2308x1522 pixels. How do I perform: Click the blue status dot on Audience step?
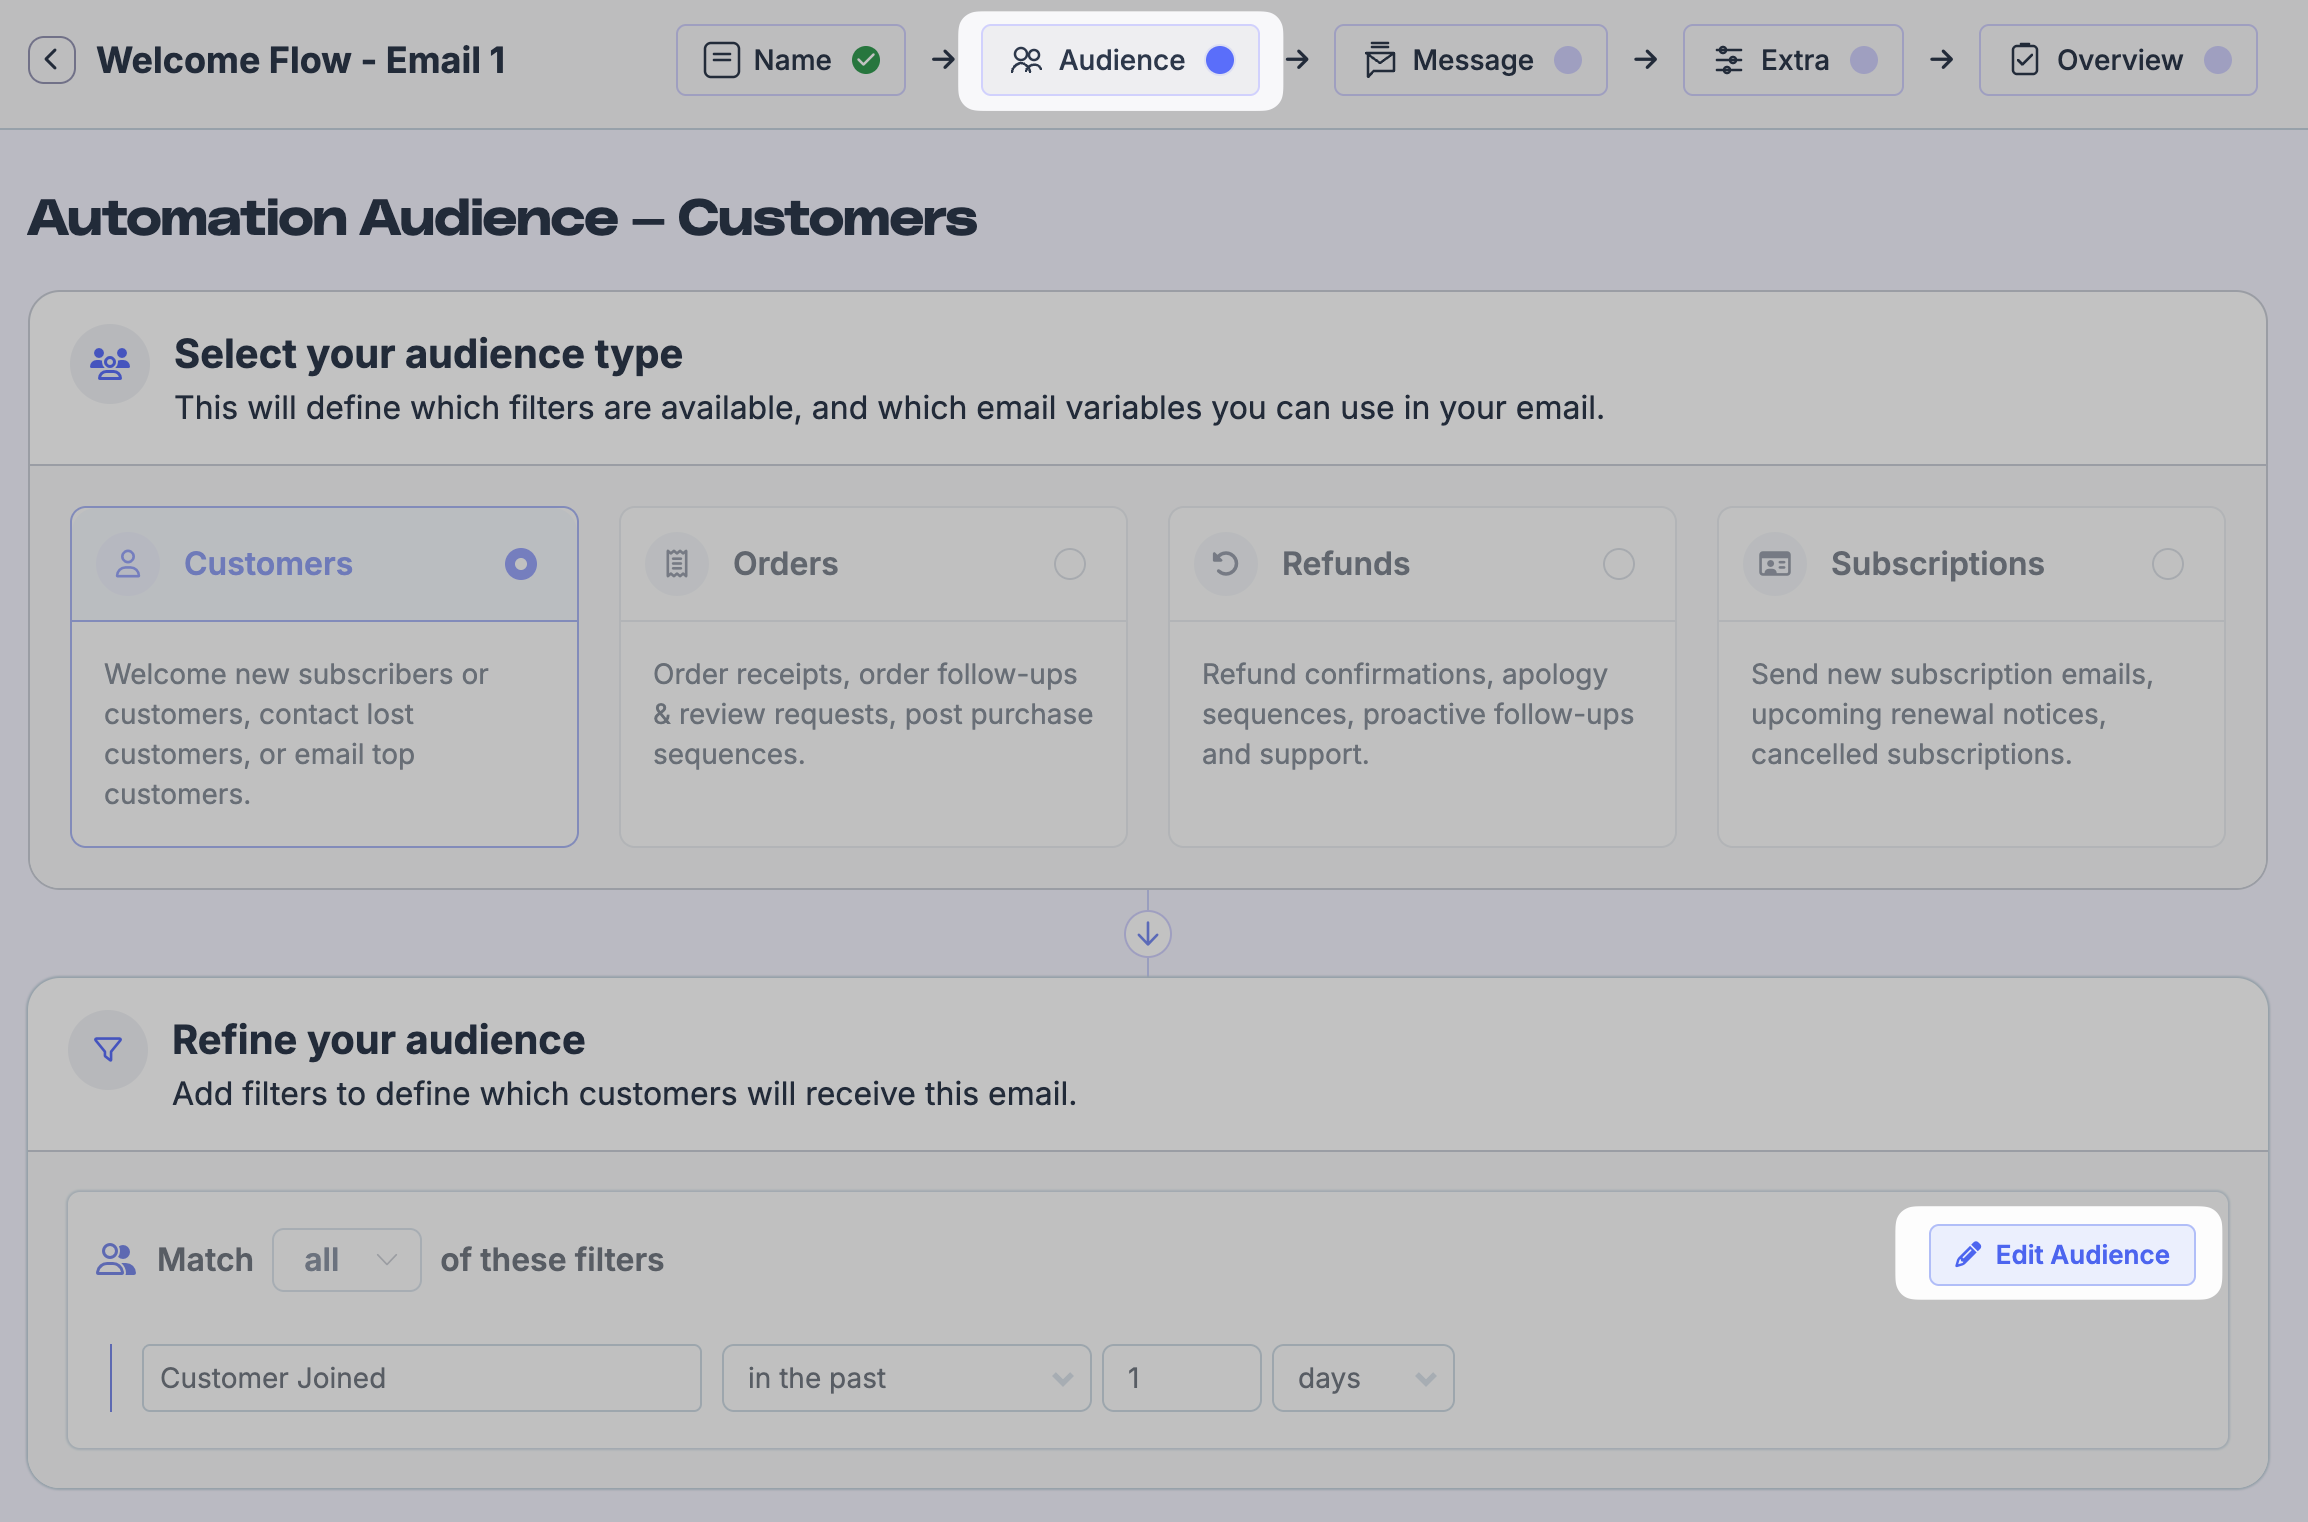point(1220,60)
